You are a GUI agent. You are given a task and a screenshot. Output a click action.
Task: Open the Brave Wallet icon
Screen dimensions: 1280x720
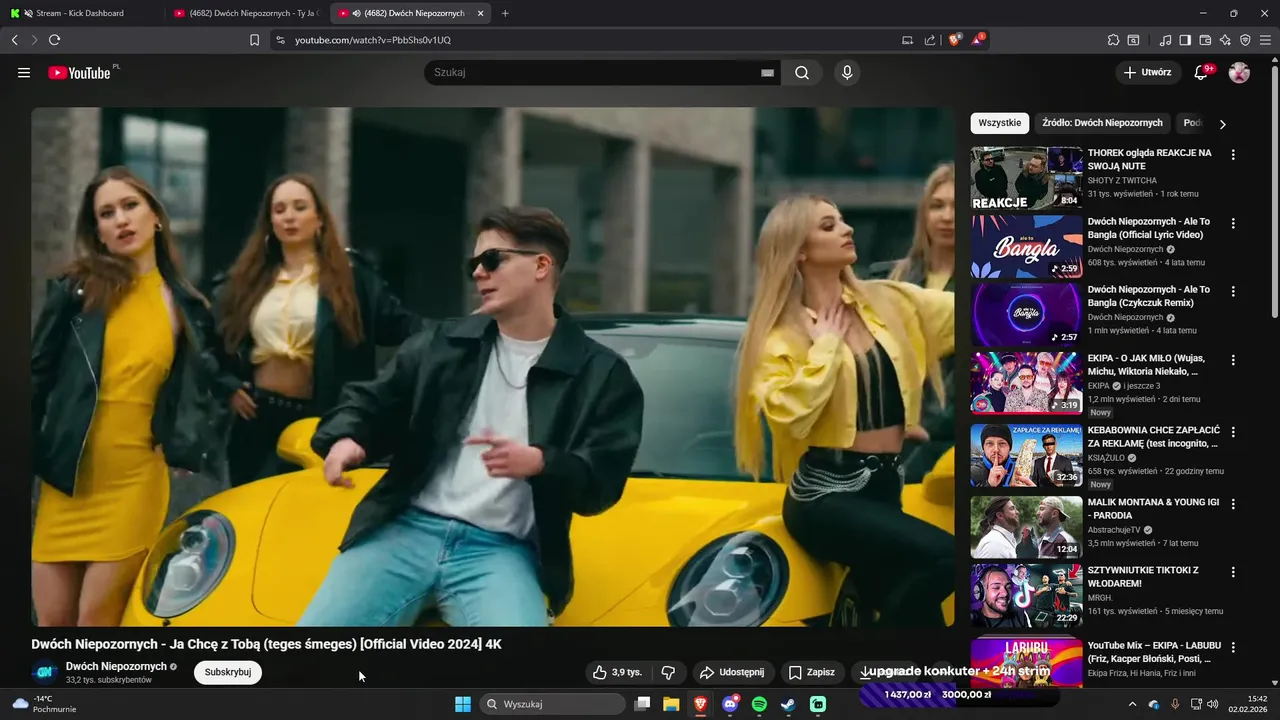click(x=1205, y=40)
